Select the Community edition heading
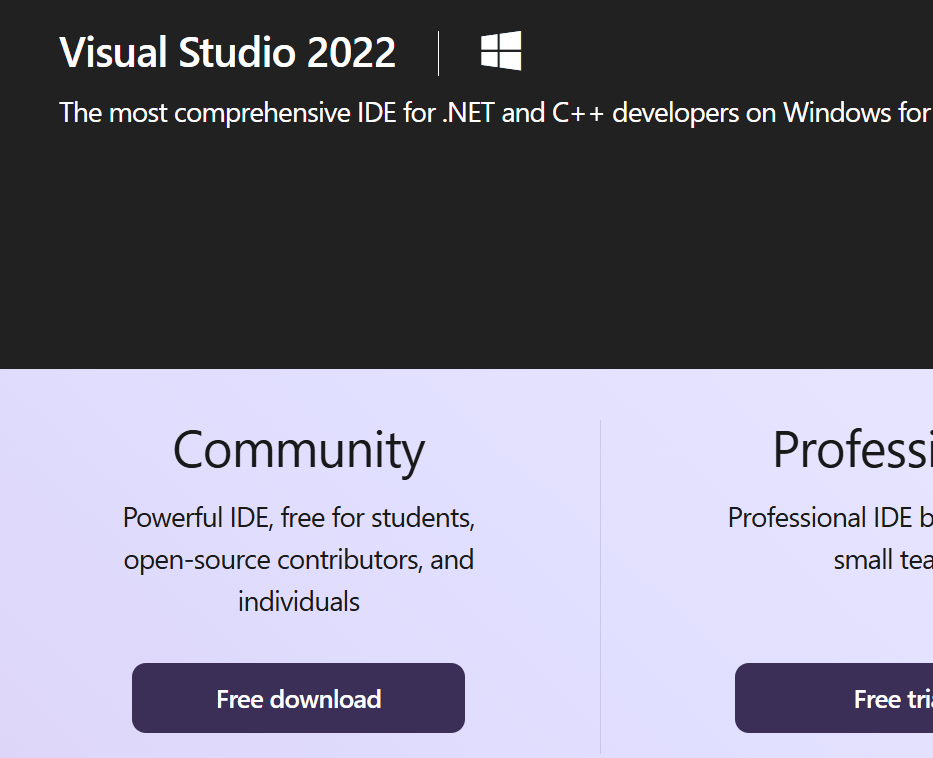The width and height of the screenshot is (933, 758). (x=298, y=450)
